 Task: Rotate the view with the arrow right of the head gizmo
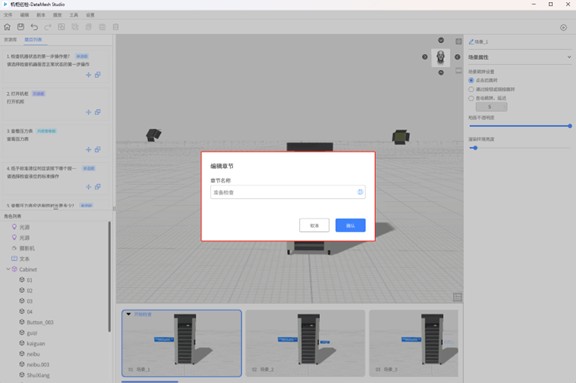coord(457,57)
